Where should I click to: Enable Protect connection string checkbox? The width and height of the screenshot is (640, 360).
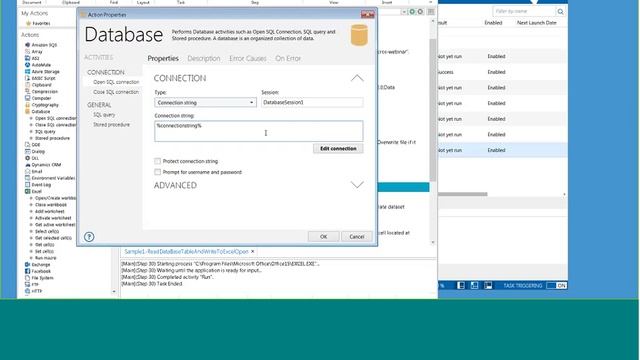point(158,161)
